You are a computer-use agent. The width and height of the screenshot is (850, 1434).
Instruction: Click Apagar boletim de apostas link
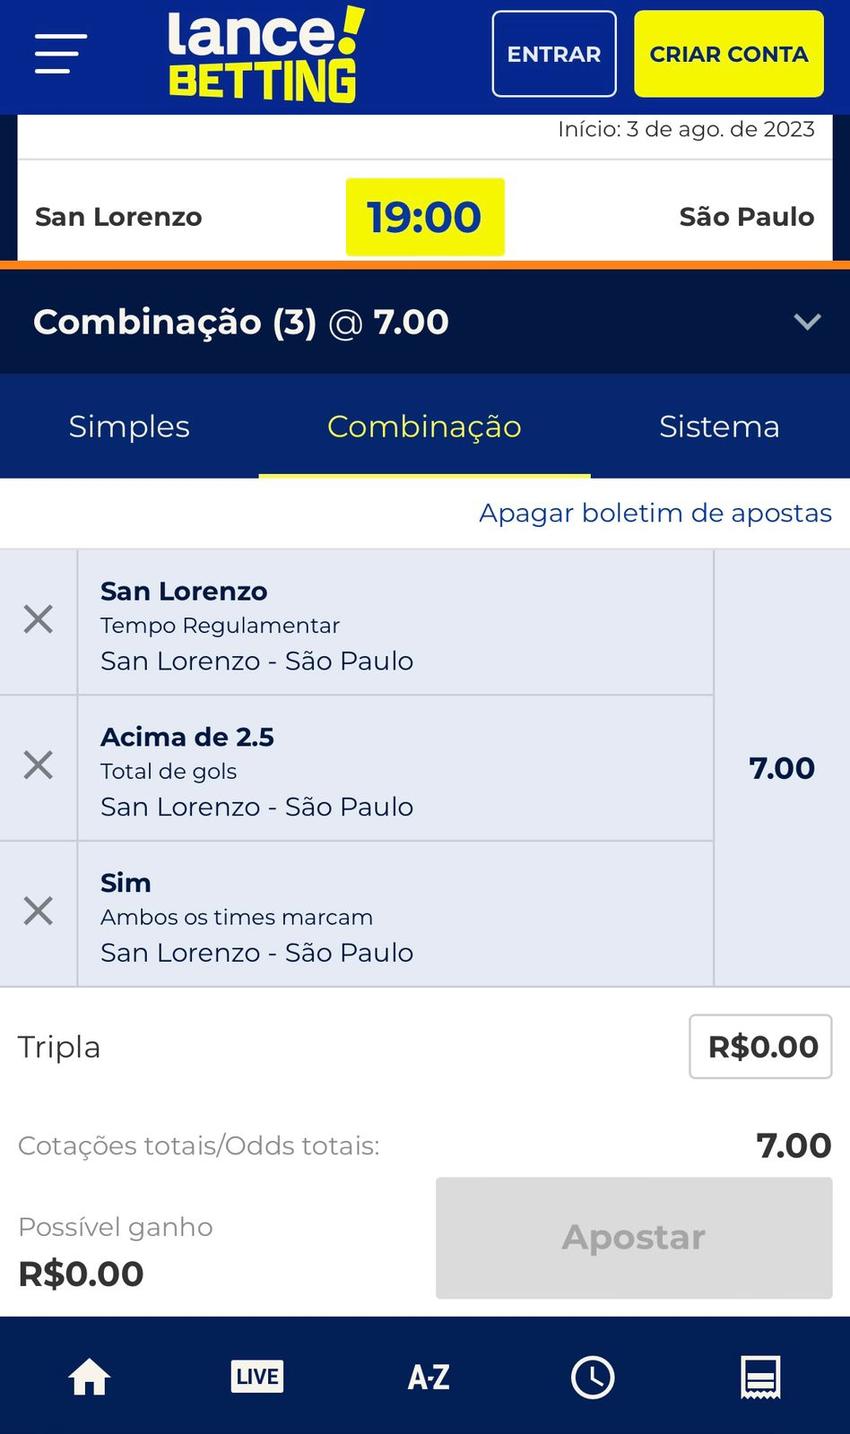pos(655,513)
